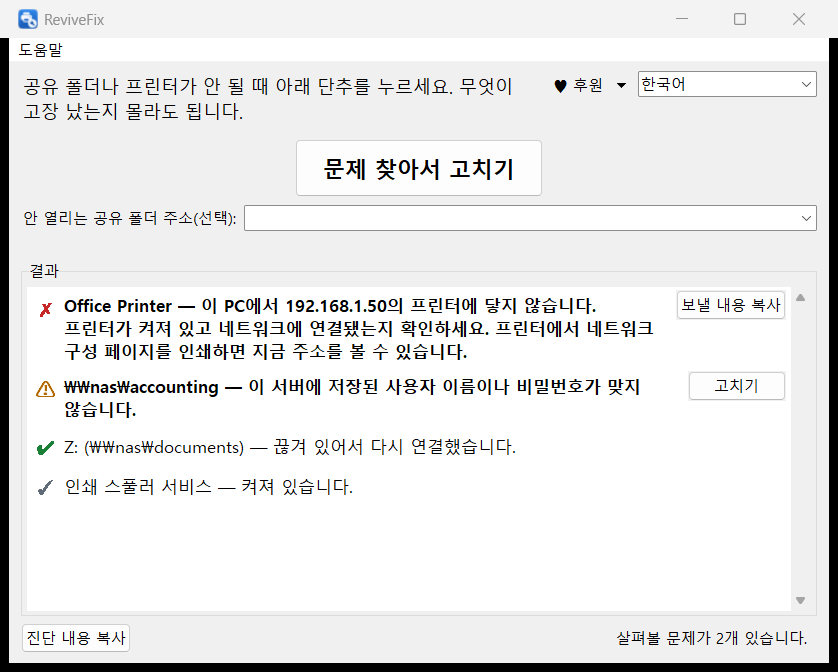Click the 진단 내용 복사 button
Viewport: 838px width, 672px height.
click(76, 638)
